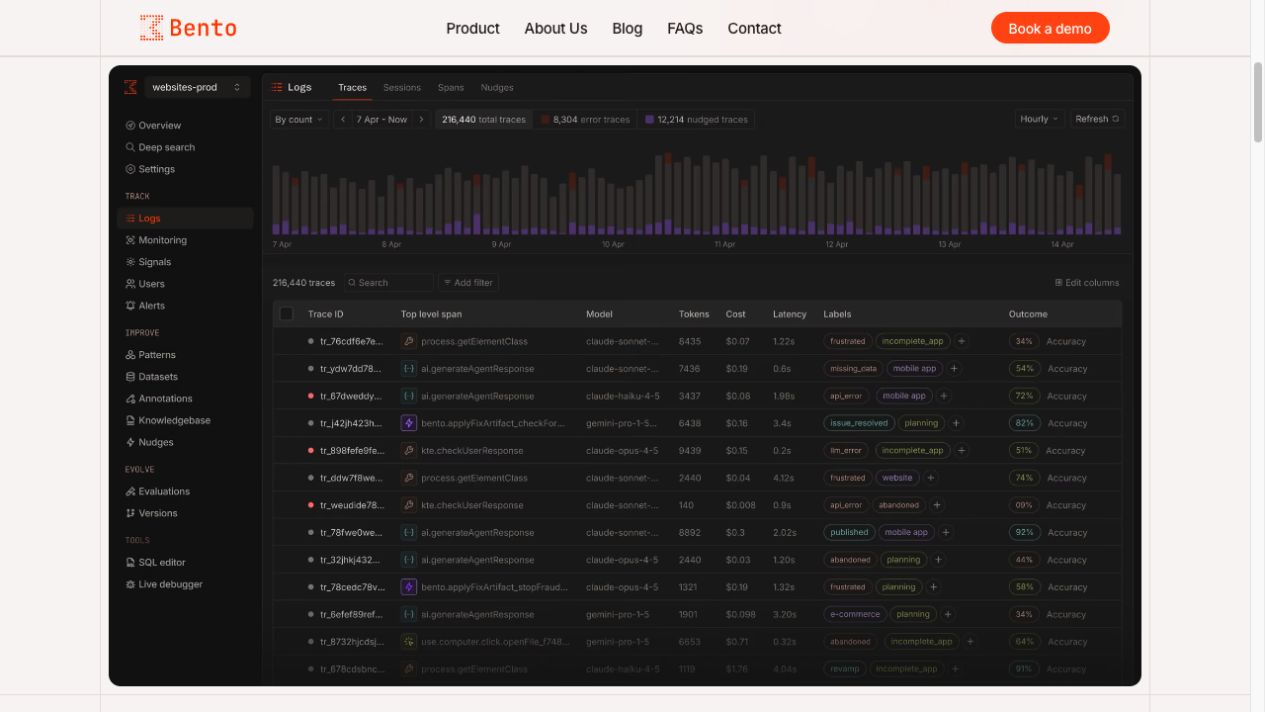This screenshot has width=1265, height=712.
Task: Click the Evaluations icon in sidebar
Action: tap(130, 492)
